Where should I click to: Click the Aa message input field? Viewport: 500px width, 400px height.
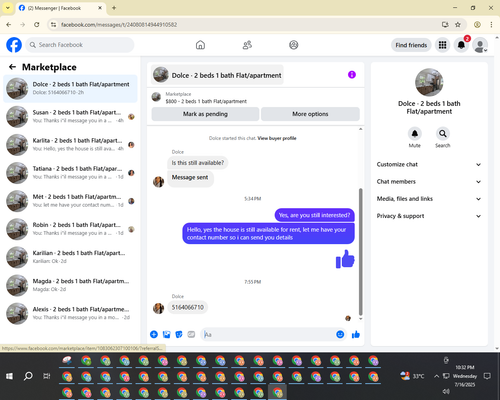click(x=268, y=334)
